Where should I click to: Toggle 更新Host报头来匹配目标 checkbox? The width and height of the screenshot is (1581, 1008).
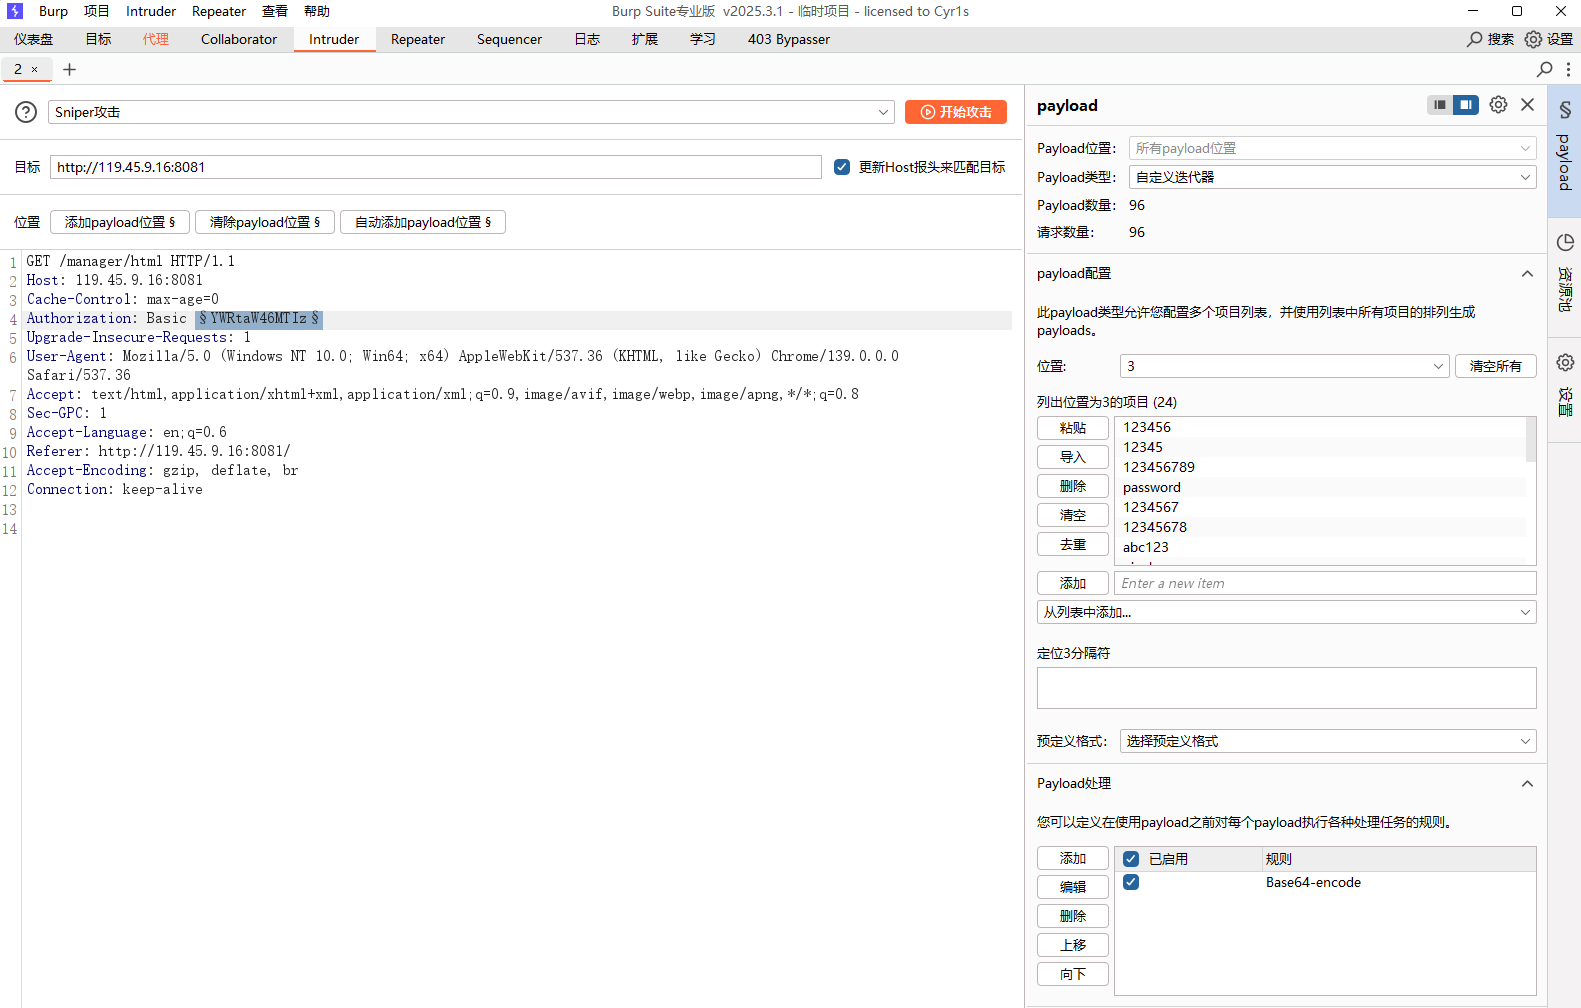click(842, 167)
